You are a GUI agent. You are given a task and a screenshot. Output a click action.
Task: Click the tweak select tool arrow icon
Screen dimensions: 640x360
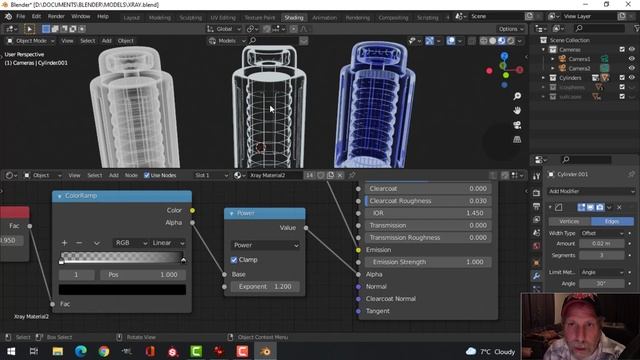pyautogui.click(x=29, y=29)
